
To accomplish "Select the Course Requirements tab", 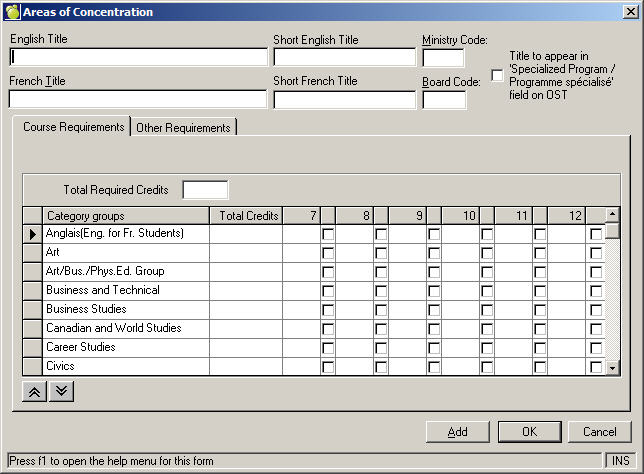I will tap(73, 127).
